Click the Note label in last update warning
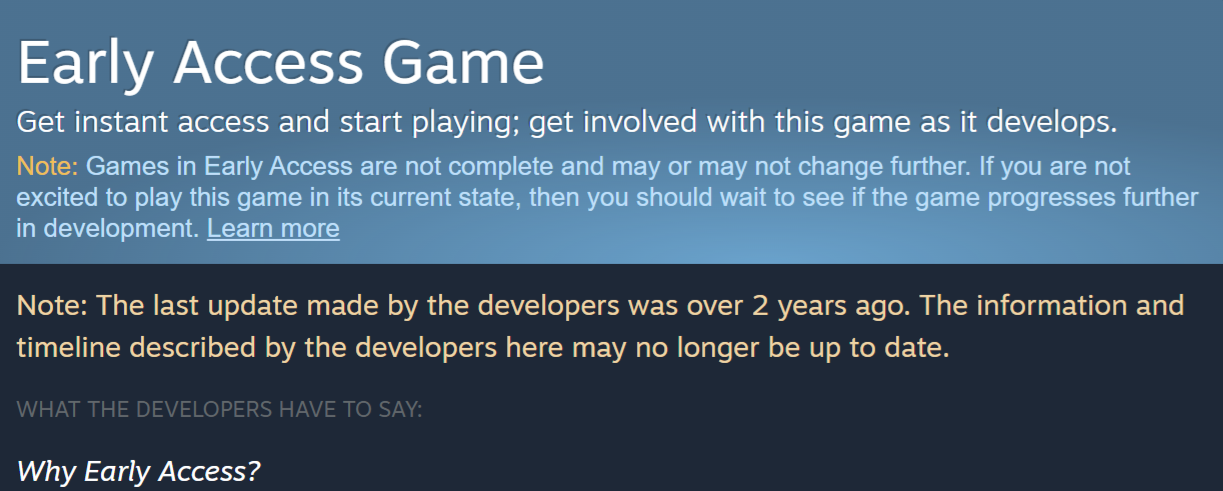Screen dimensions: 1223x491 (x=52, y=305)
